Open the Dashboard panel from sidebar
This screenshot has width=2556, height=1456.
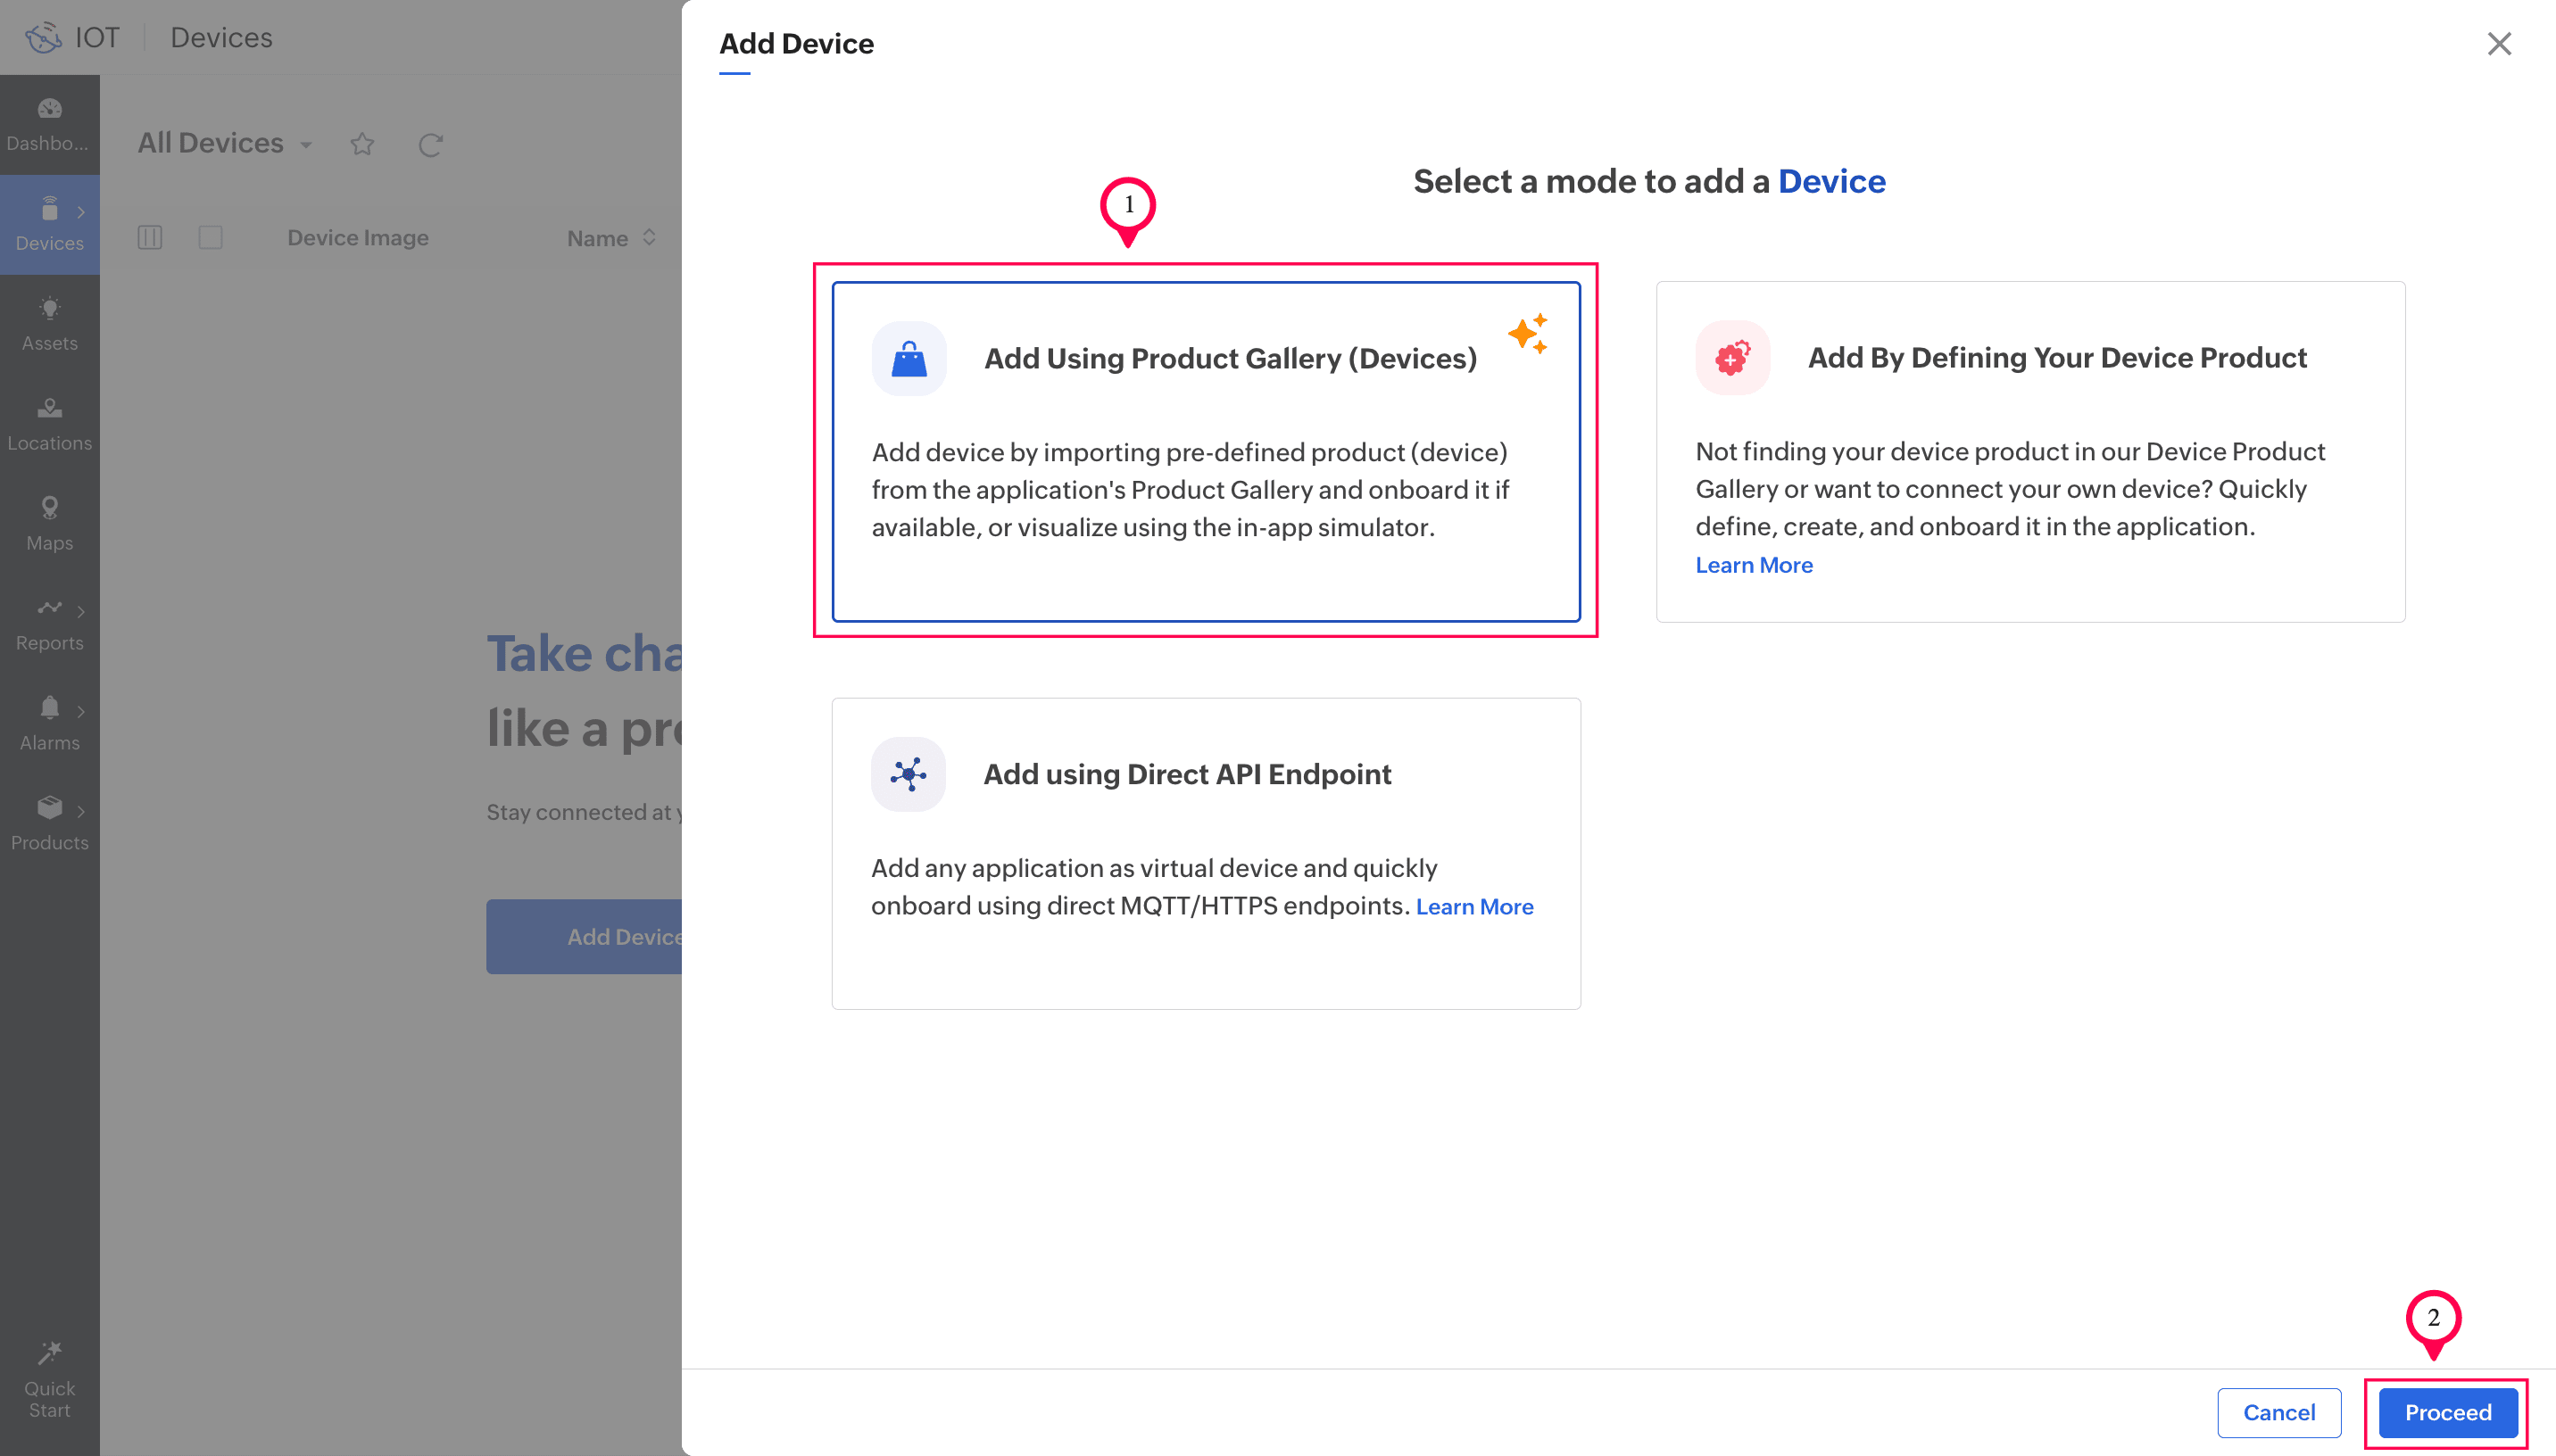49,125
